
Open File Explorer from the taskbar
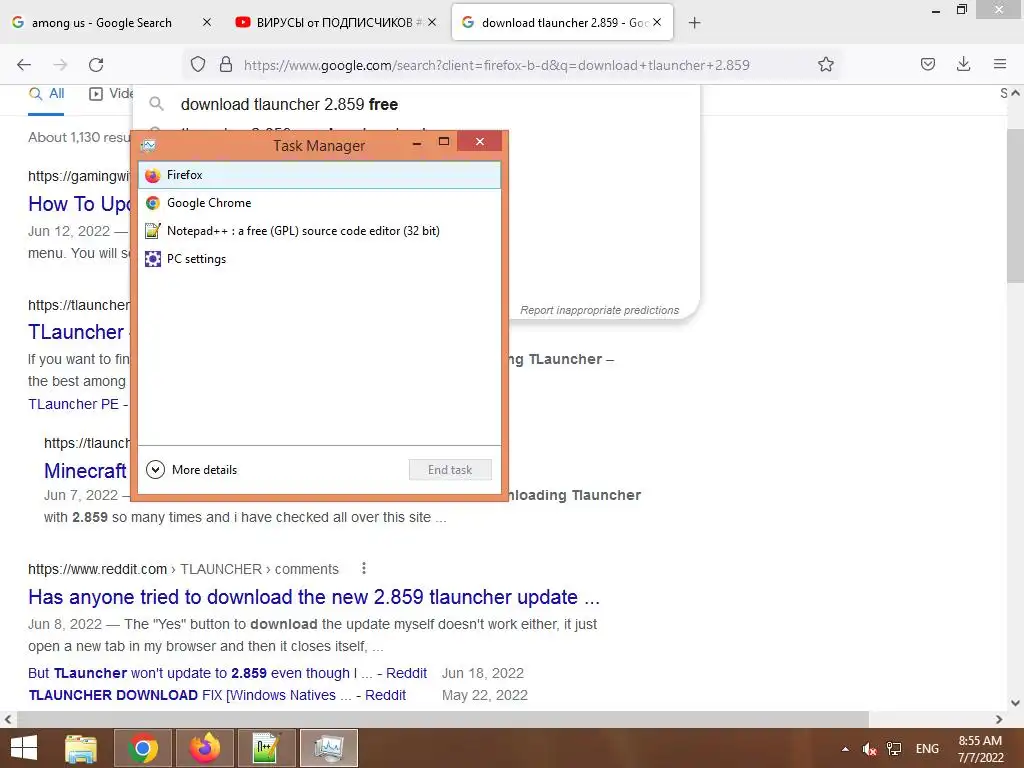tap(81, 748)
